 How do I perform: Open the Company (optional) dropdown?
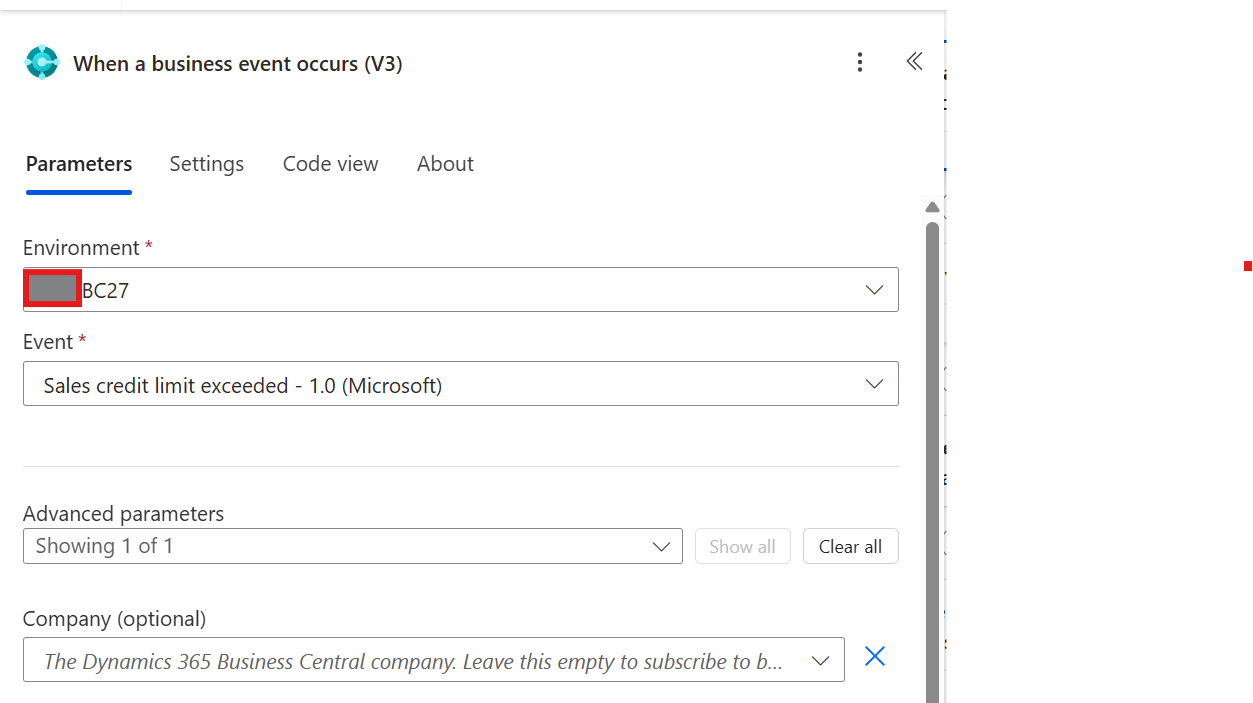(434, 660)
